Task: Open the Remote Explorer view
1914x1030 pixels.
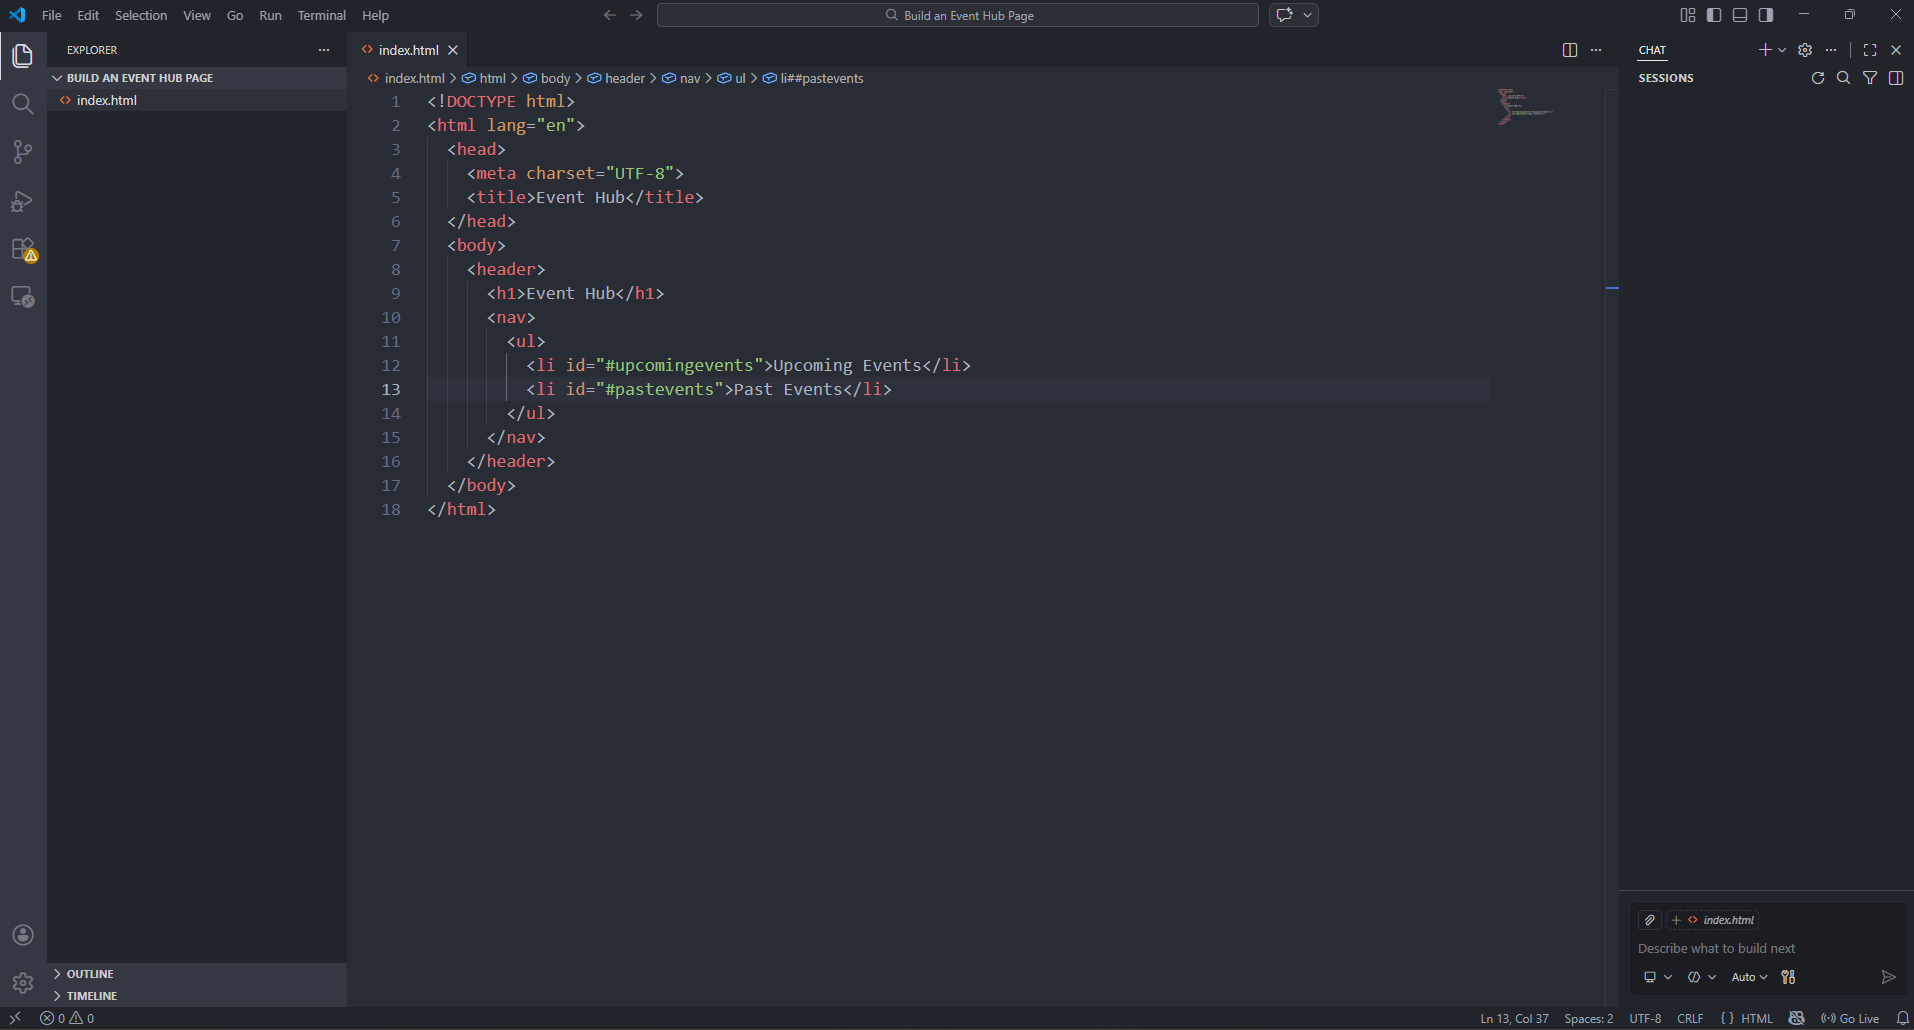Action: [x=22, y=297]
